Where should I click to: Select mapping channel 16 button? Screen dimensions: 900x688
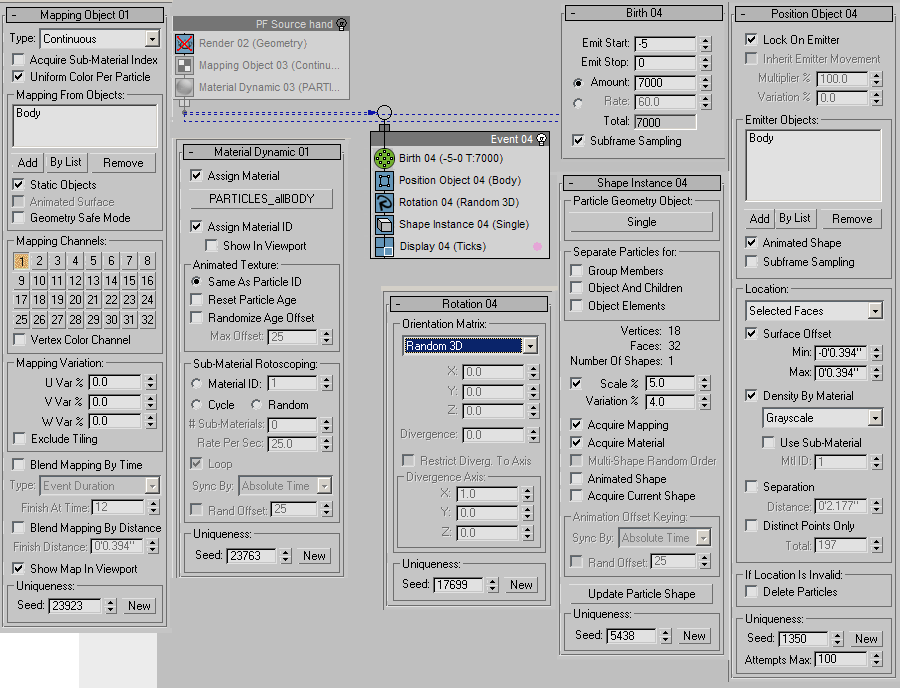point(148,281)
